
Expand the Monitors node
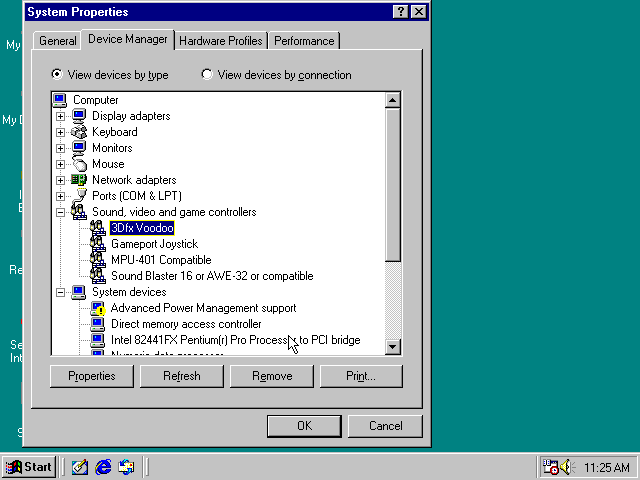[x=60, y=148]
